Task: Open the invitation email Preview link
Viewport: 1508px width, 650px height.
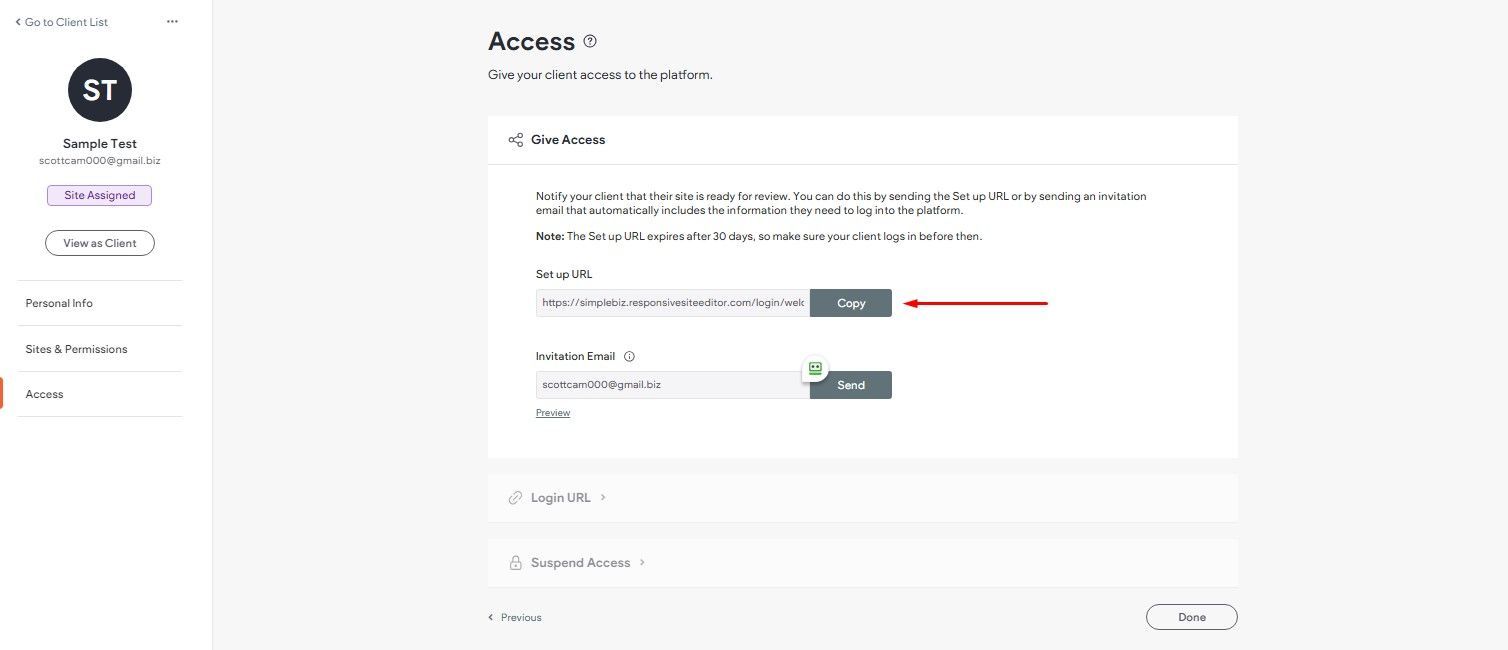Action: point(553,413)
